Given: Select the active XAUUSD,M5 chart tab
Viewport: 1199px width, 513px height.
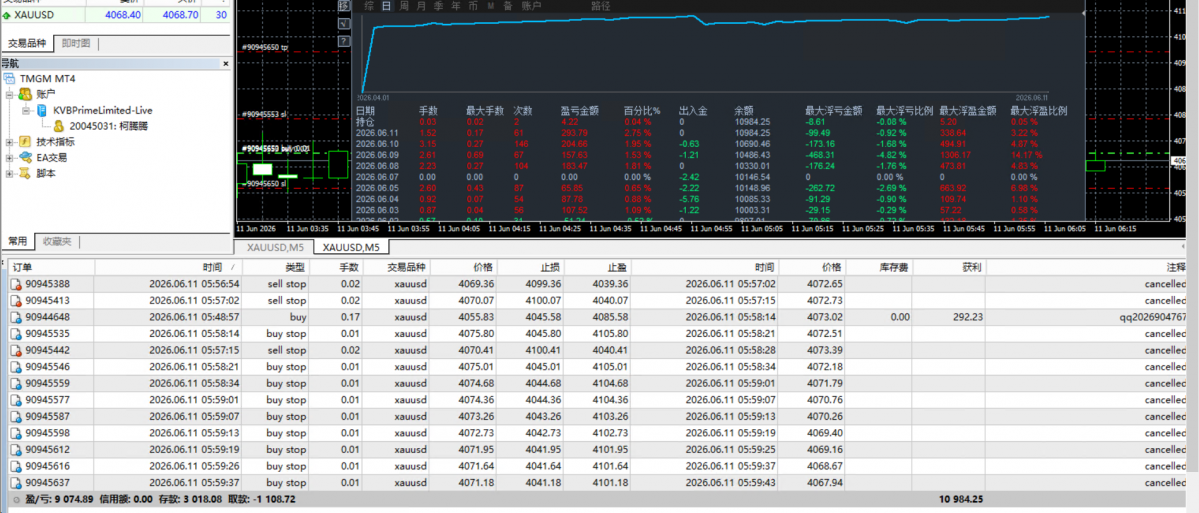Looking at the screenshot, I should coord(352,247).
